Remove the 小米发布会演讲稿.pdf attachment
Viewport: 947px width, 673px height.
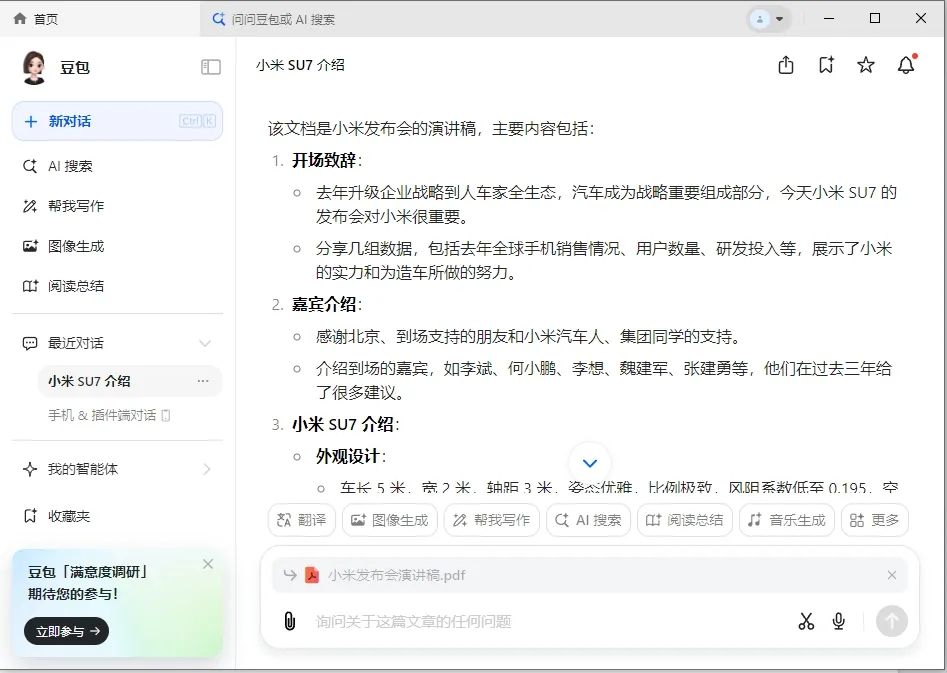pos(892,575)
